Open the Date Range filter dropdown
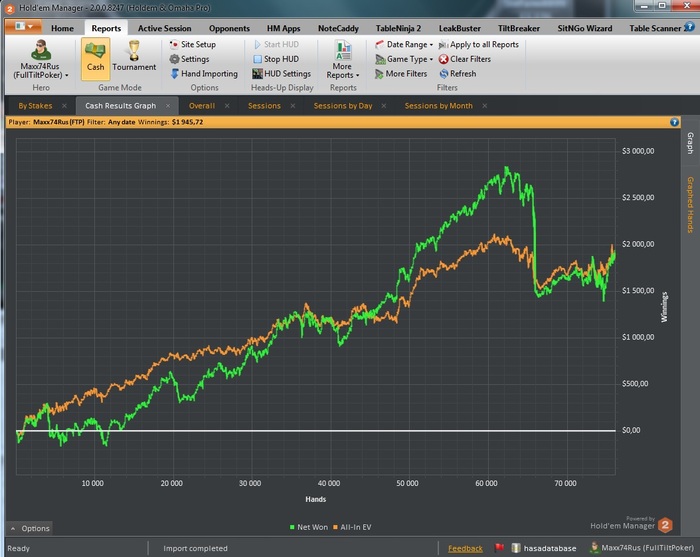The height and width of the screenshot is (557, 700). tap(404, 44)
